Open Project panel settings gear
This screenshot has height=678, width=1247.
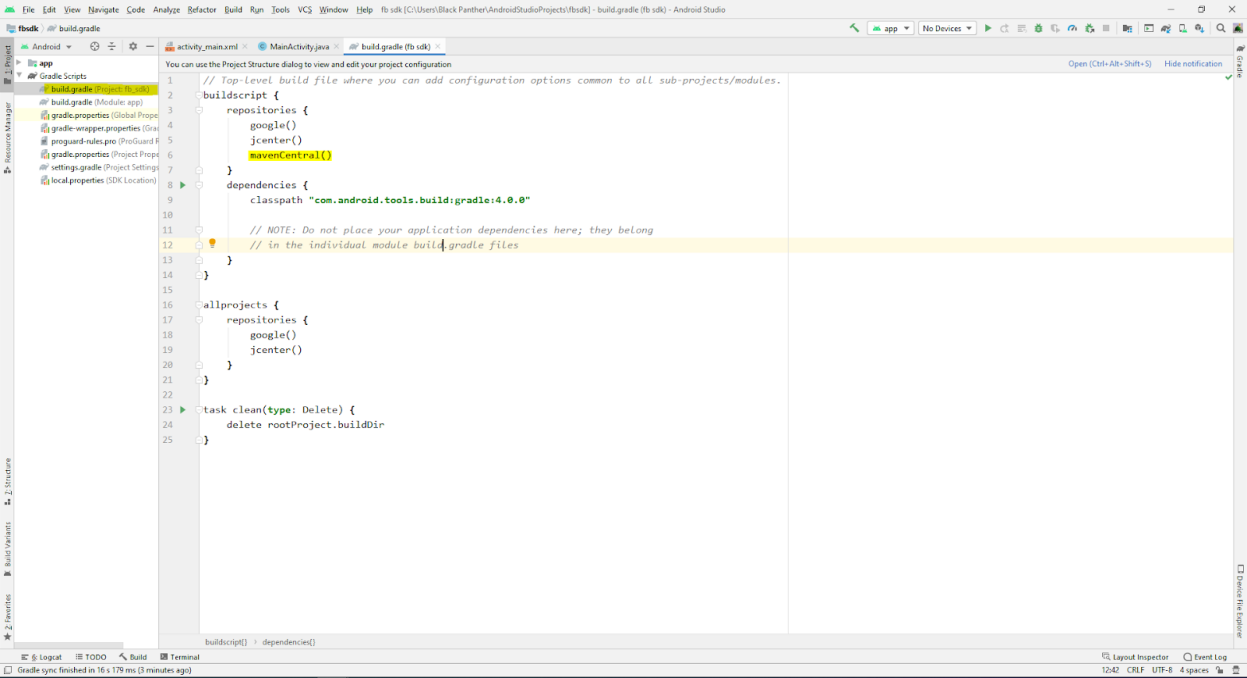click(132, 46)
